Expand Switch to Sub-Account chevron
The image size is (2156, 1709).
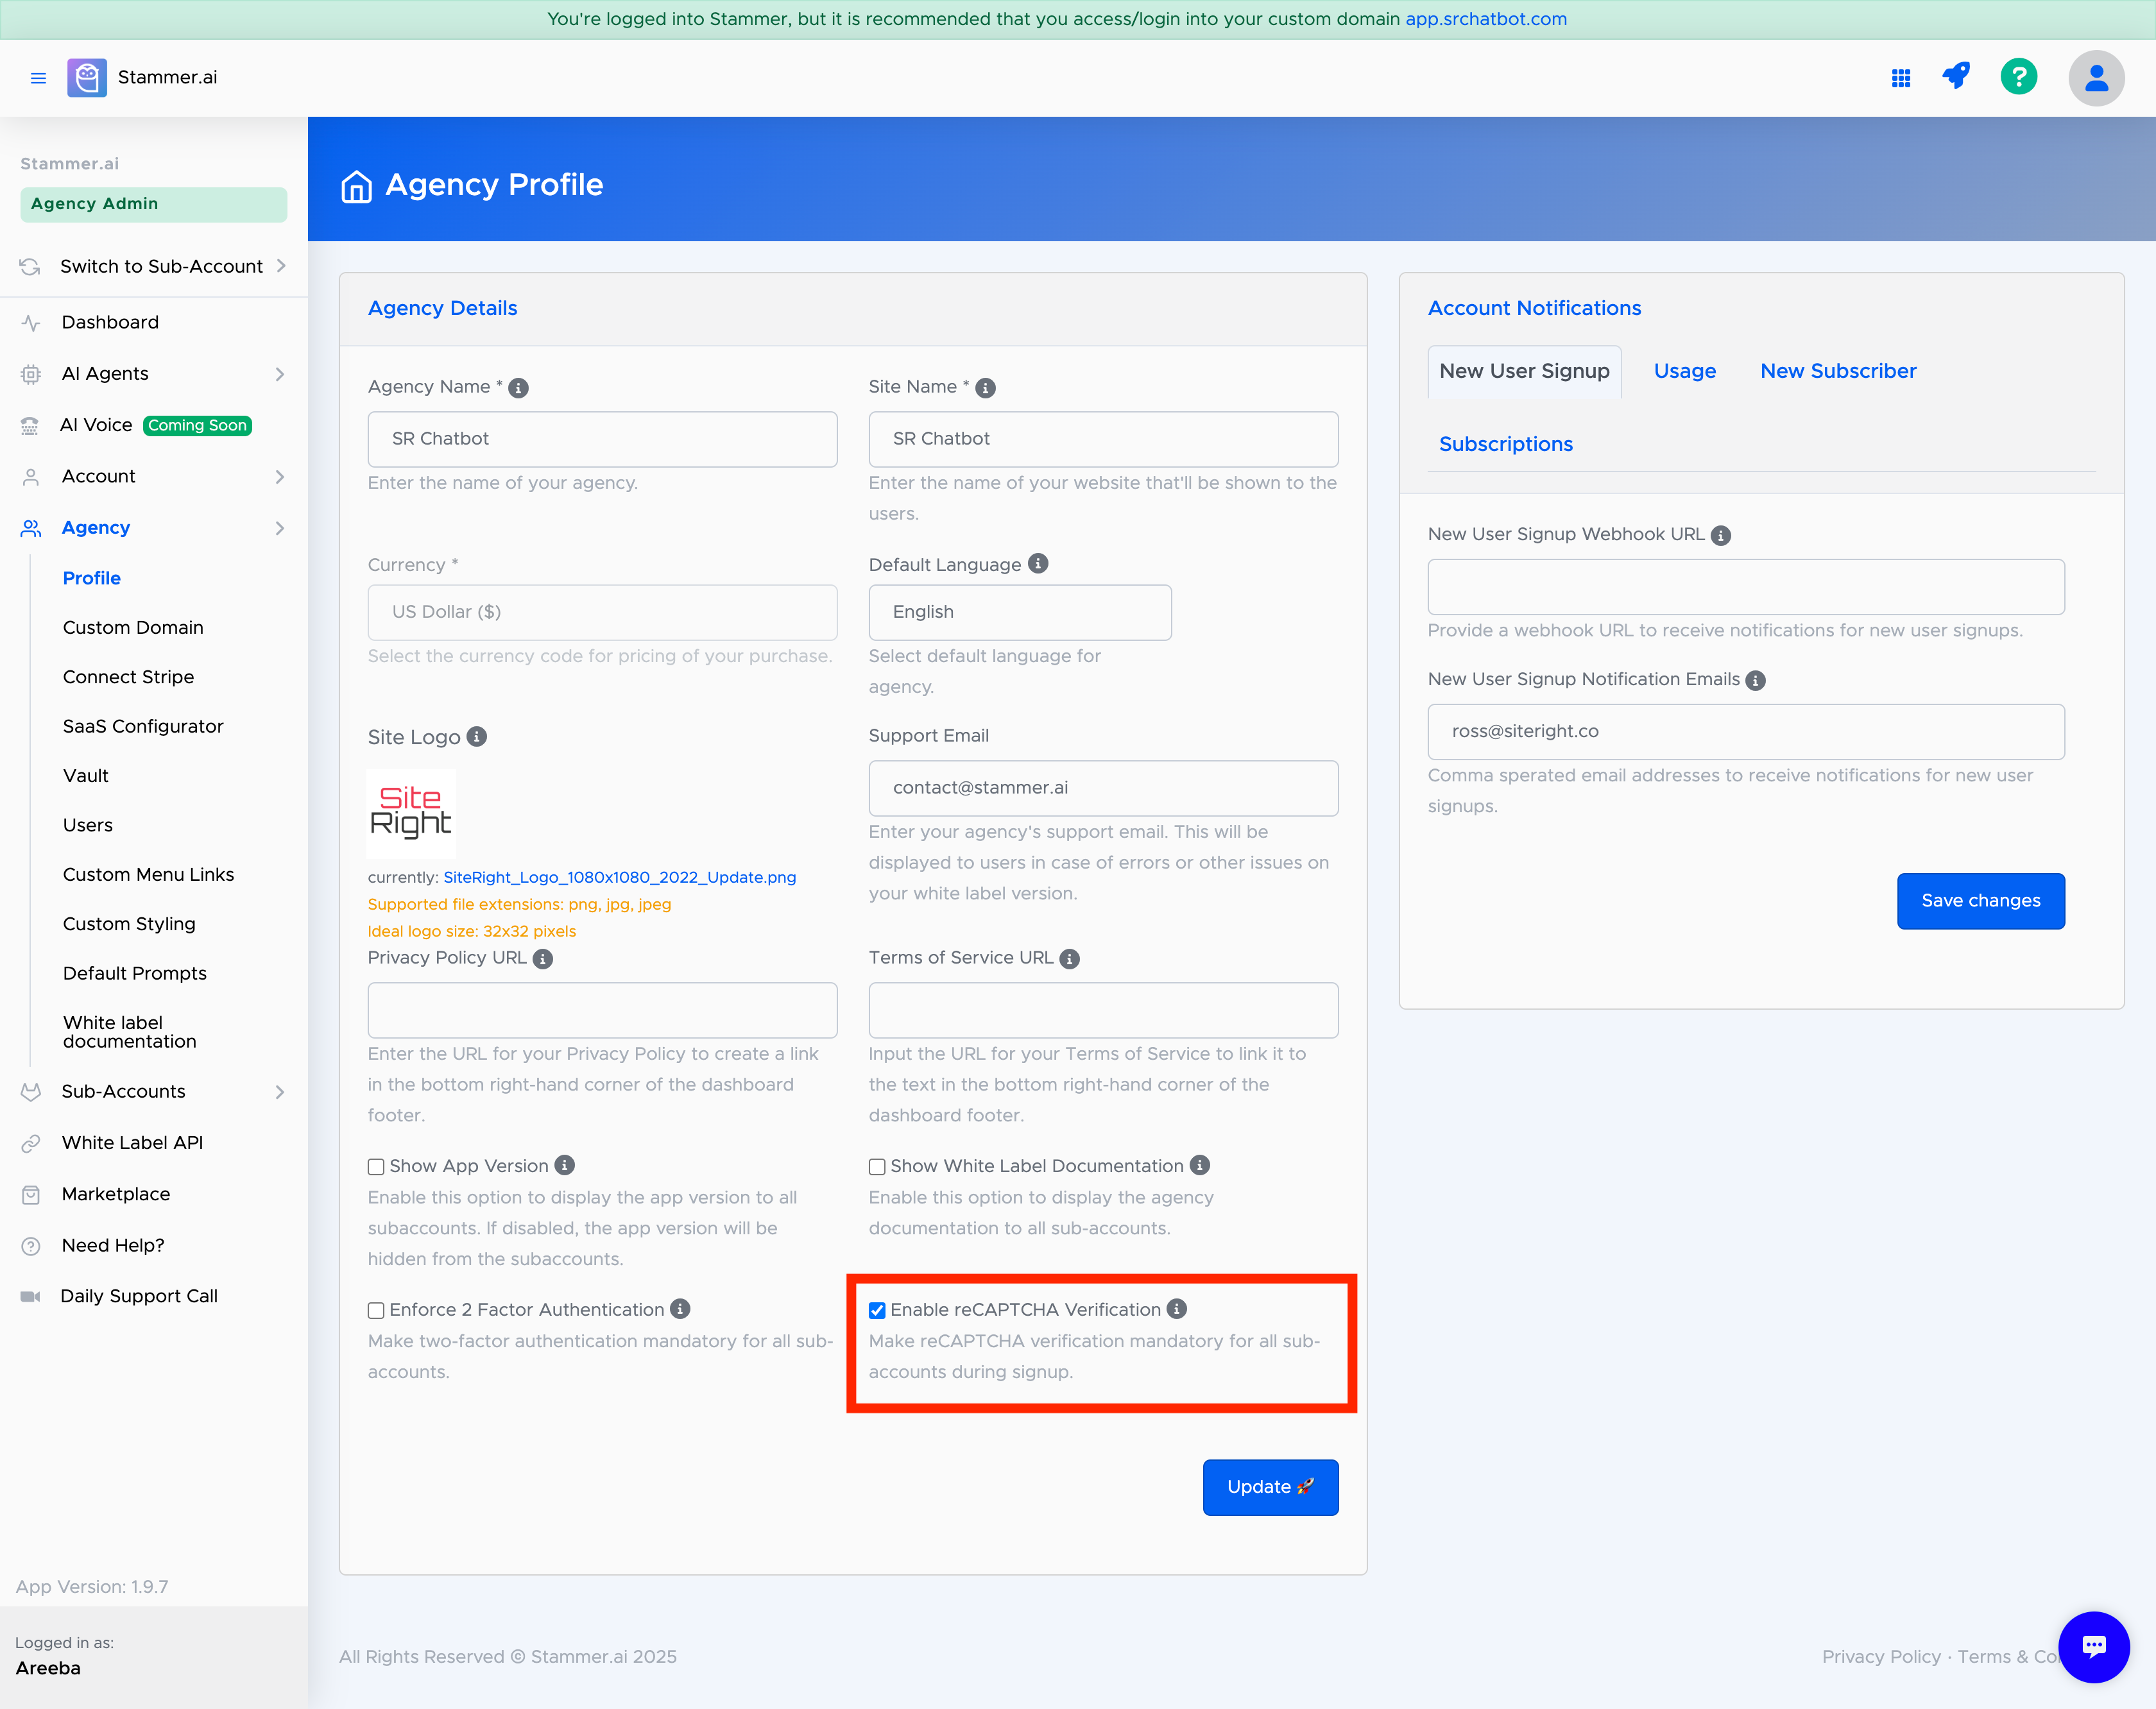click(281, 266)
